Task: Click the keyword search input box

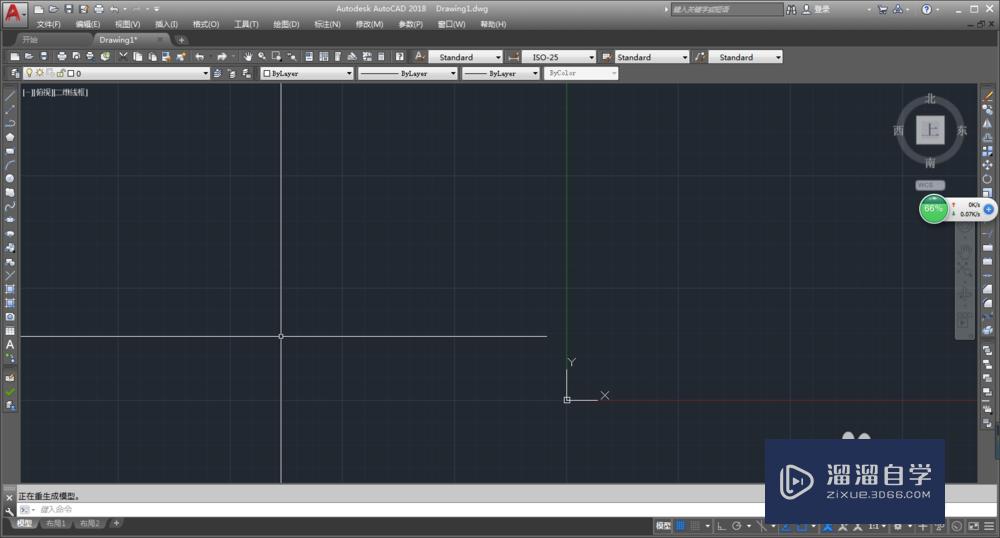Action: tap(726, 10)
